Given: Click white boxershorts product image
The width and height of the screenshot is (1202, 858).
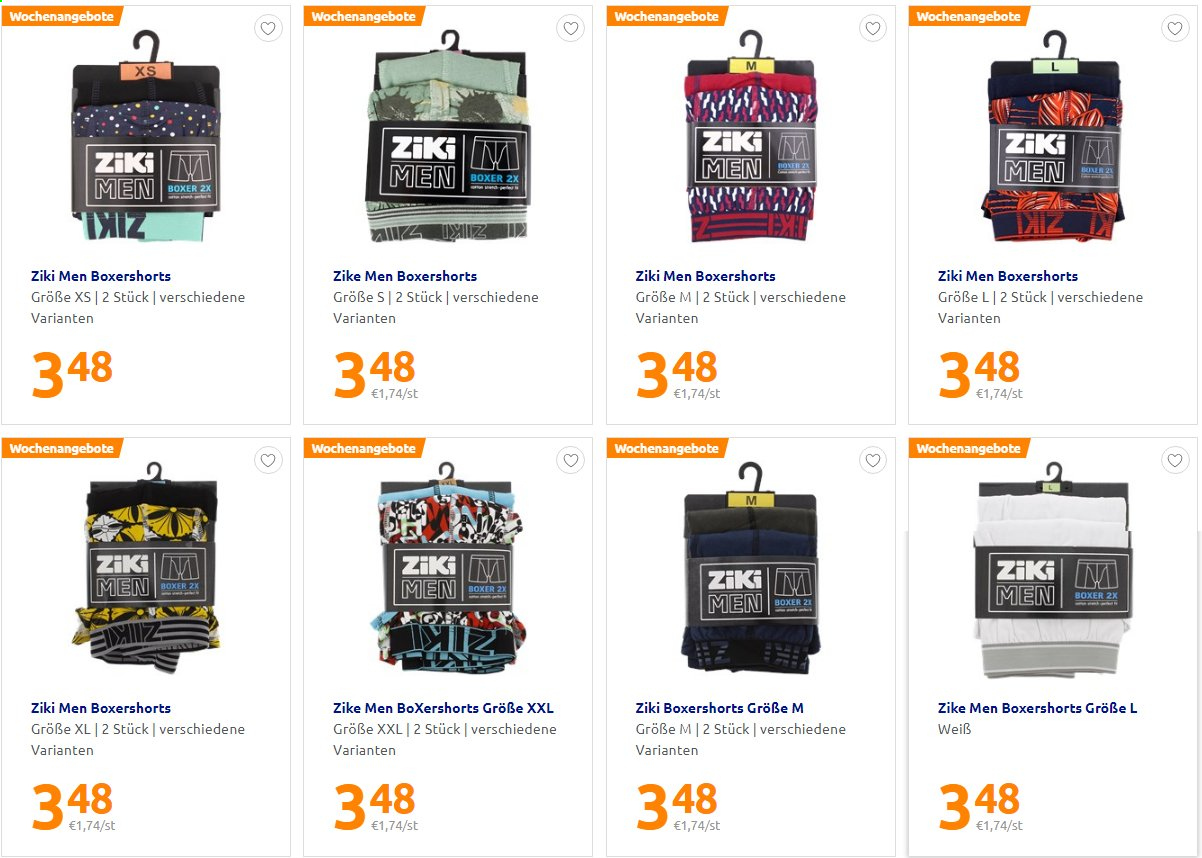Looking at the screenshot, I should pos(1052,570).
